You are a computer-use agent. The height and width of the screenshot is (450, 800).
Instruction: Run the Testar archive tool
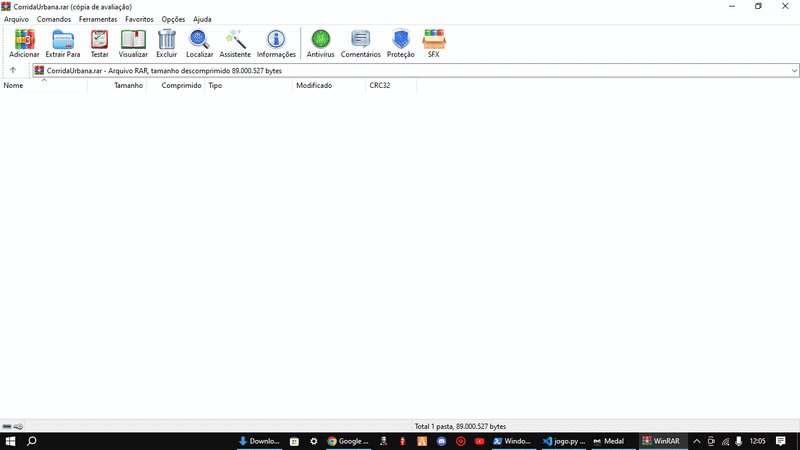(99, 42)
